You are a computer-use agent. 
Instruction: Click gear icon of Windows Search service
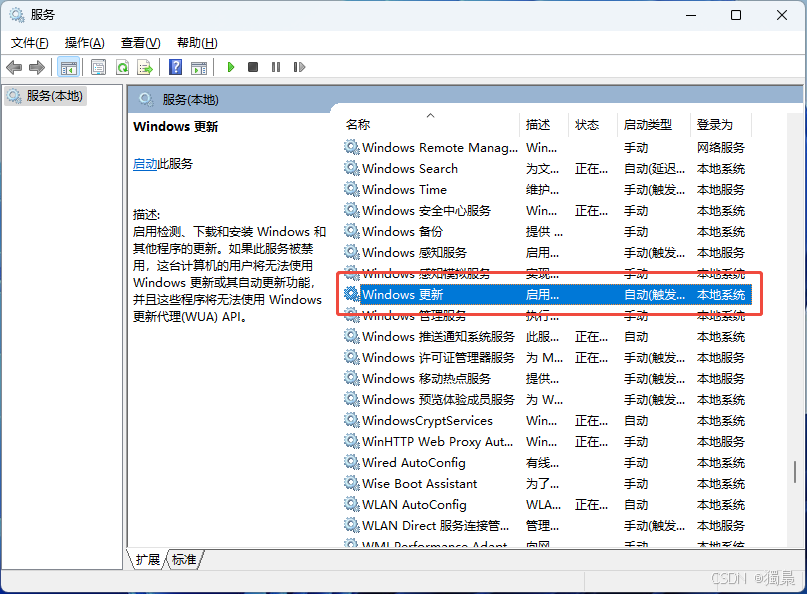[x=352, y=168]
